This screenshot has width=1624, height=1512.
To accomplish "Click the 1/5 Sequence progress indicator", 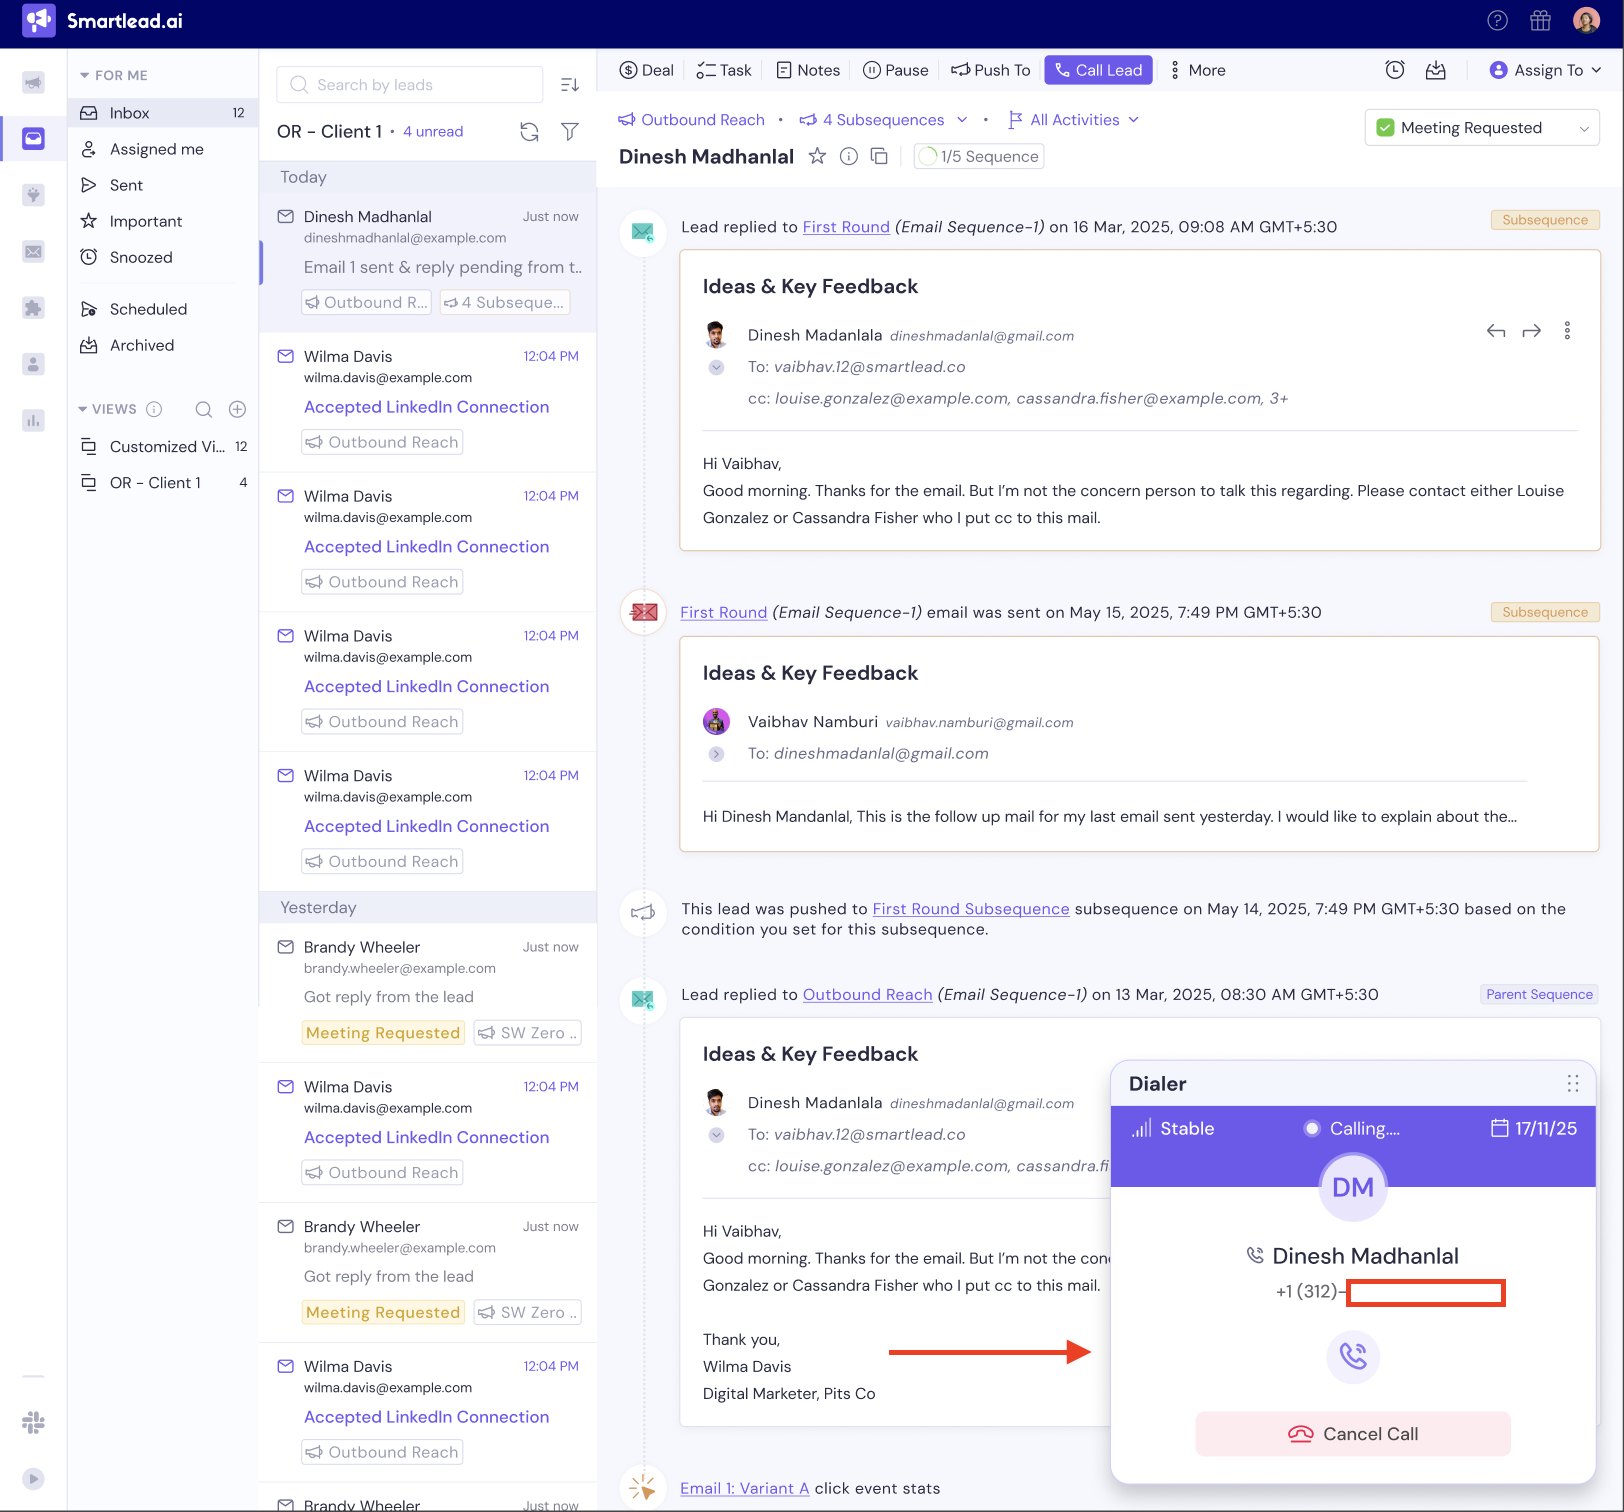I will [x=979, y=156].
